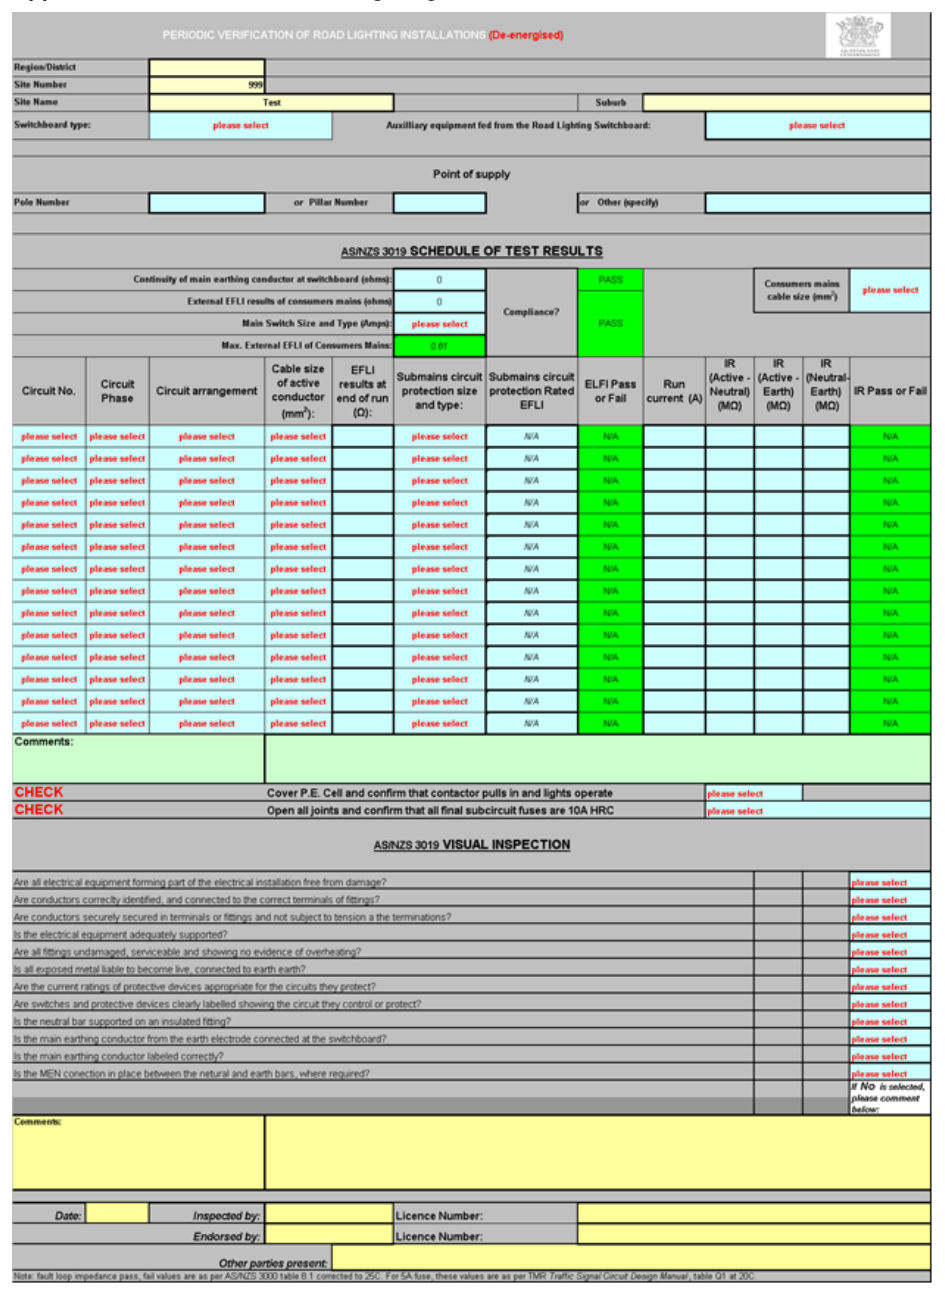Click the Other parties present field
The image size is (945, 1296).
tap(631, 1258)
